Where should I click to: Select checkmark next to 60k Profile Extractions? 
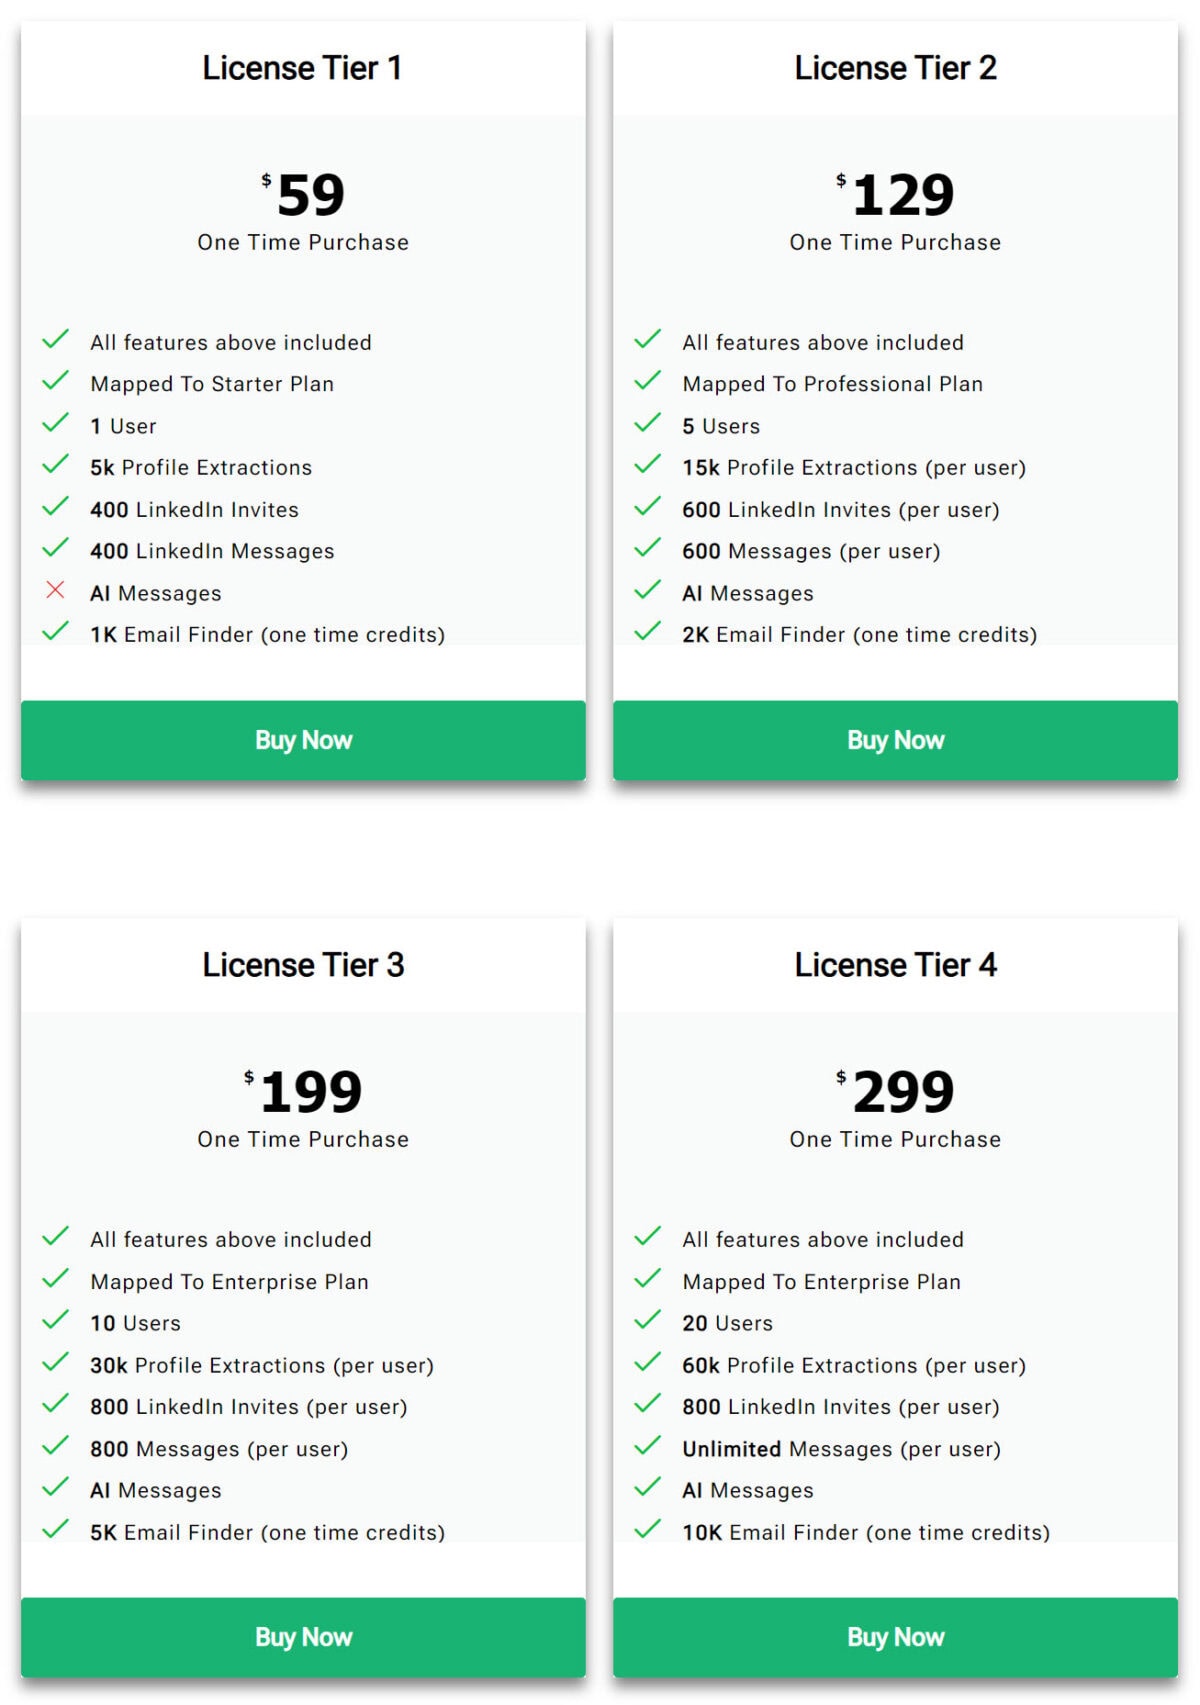click(x=649, y=1363)
